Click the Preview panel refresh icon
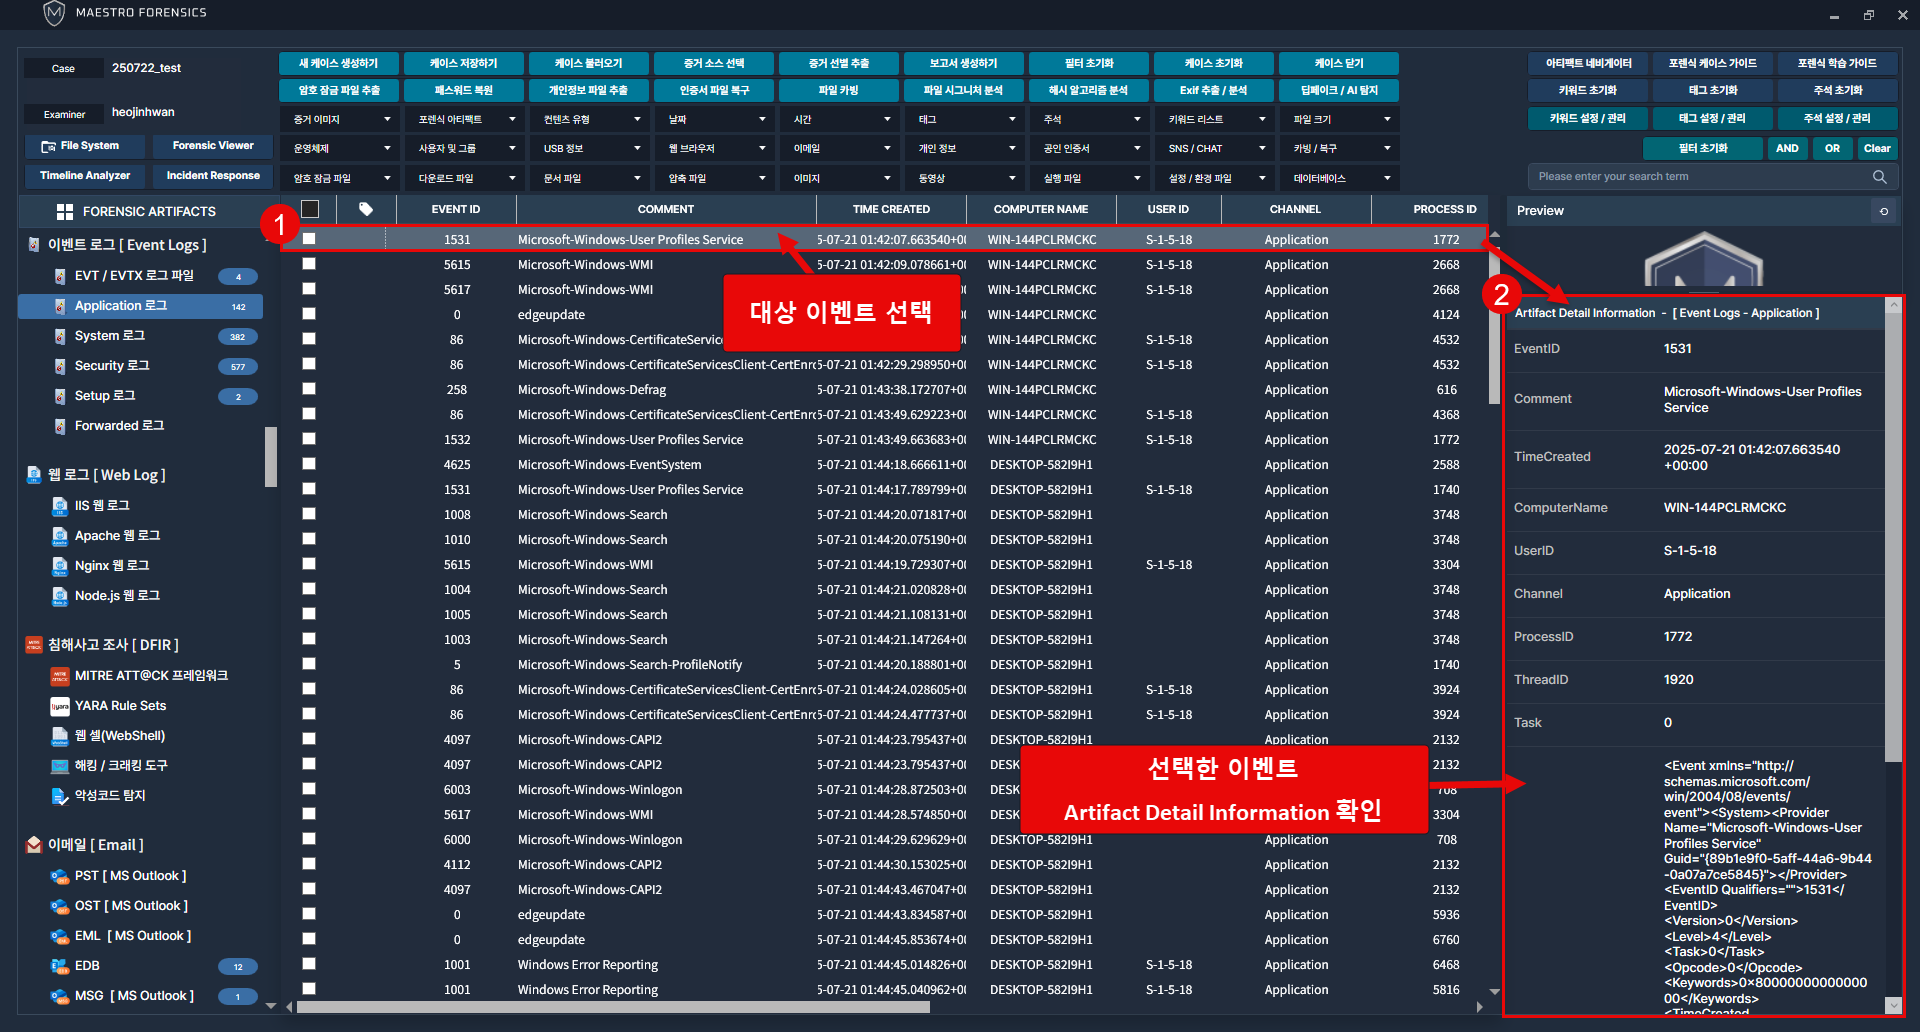The width and height of the screenshot is (1920, 1032). click(1884, 211)
